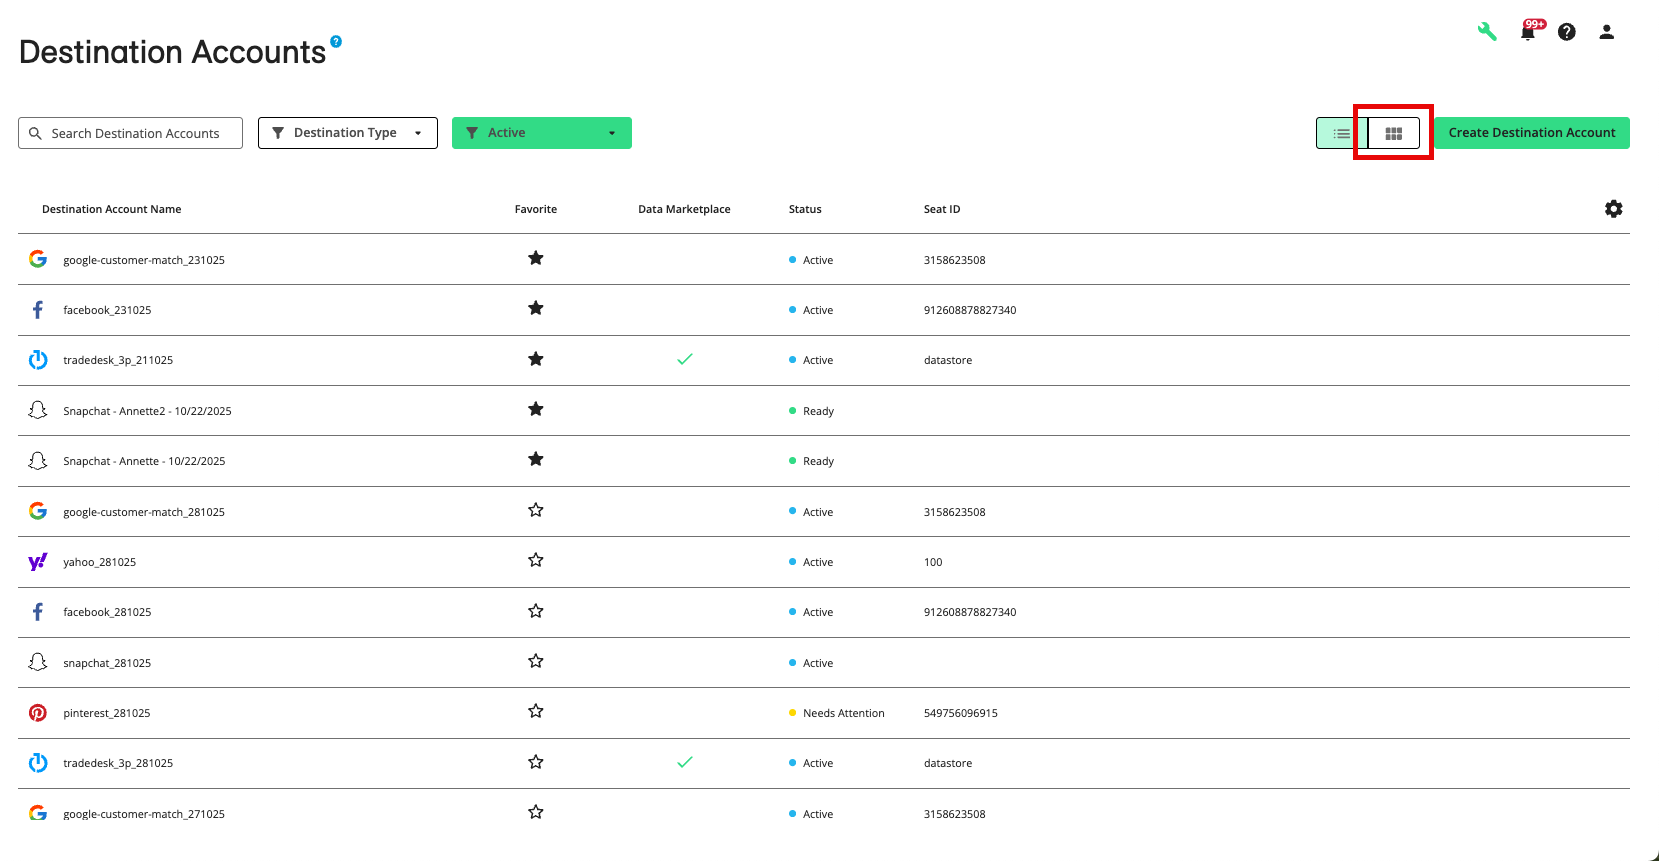Open table column settings gear

click(x=1613, y=209)
